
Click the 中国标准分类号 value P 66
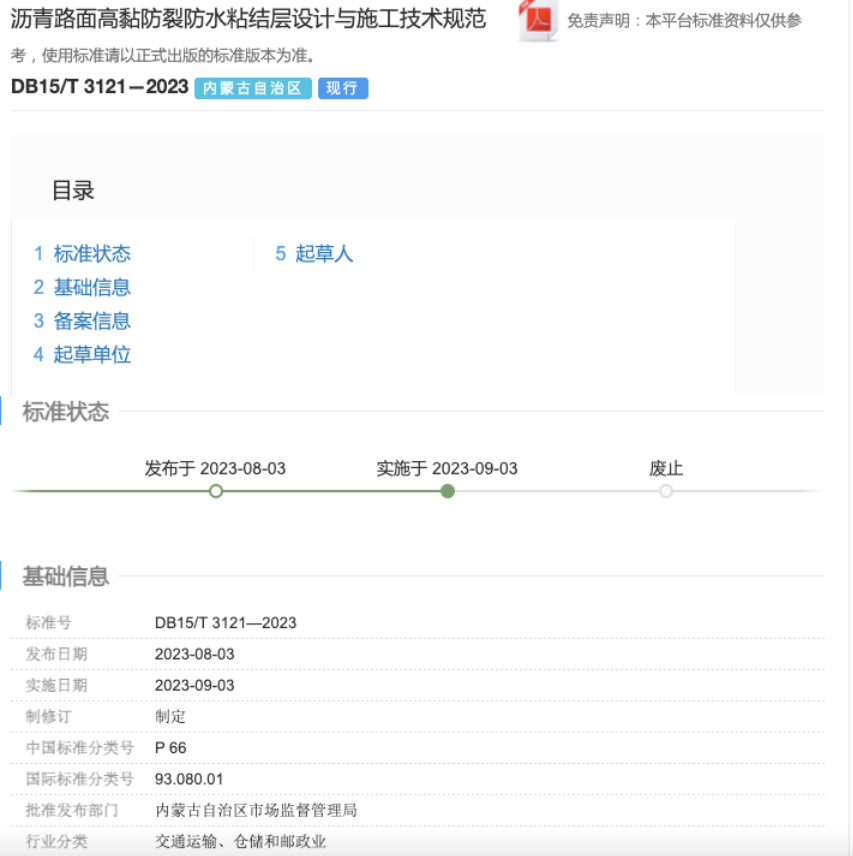pos(170,748)
